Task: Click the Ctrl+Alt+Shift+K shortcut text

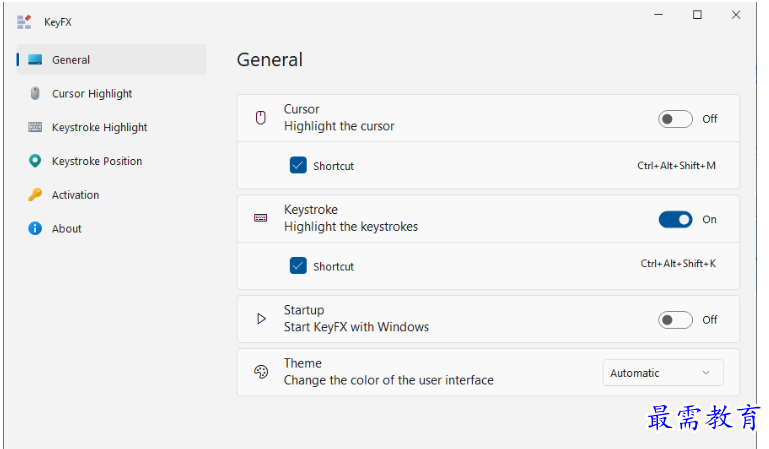Action: (x=678, y=264)
